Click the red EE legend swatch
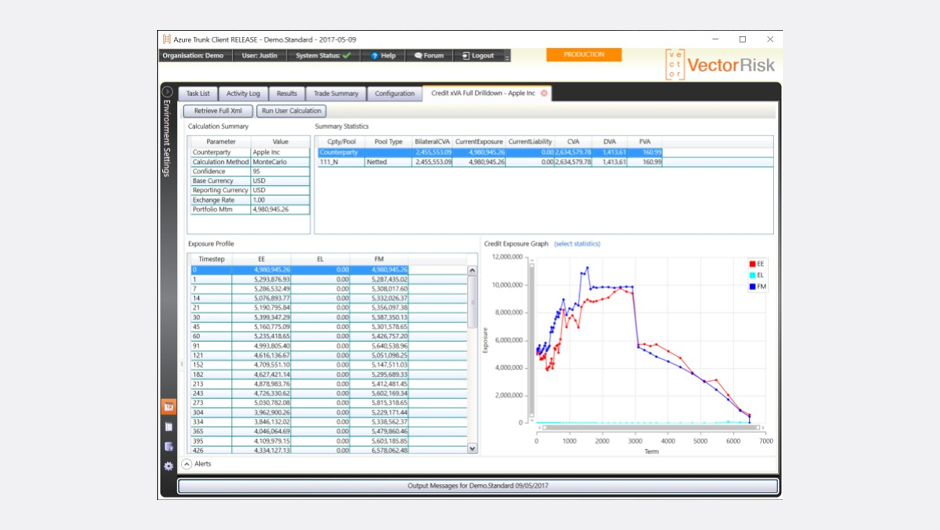The image size is (940, 530). pyautogui.click(x=752, y=264)
